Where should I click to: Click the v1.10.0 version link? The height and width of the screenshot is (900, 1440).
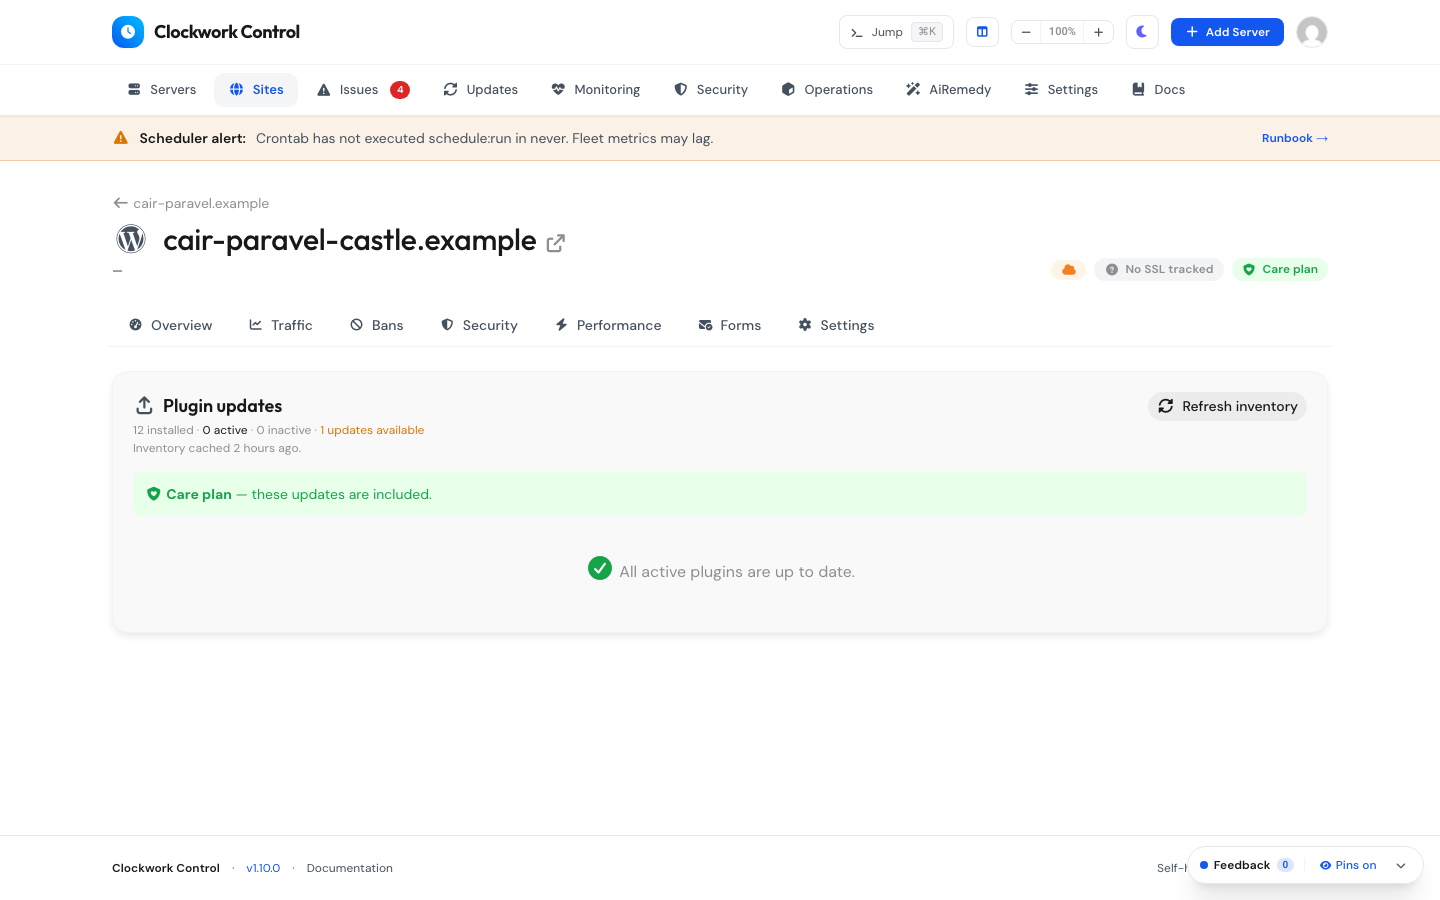coord(263,868)
